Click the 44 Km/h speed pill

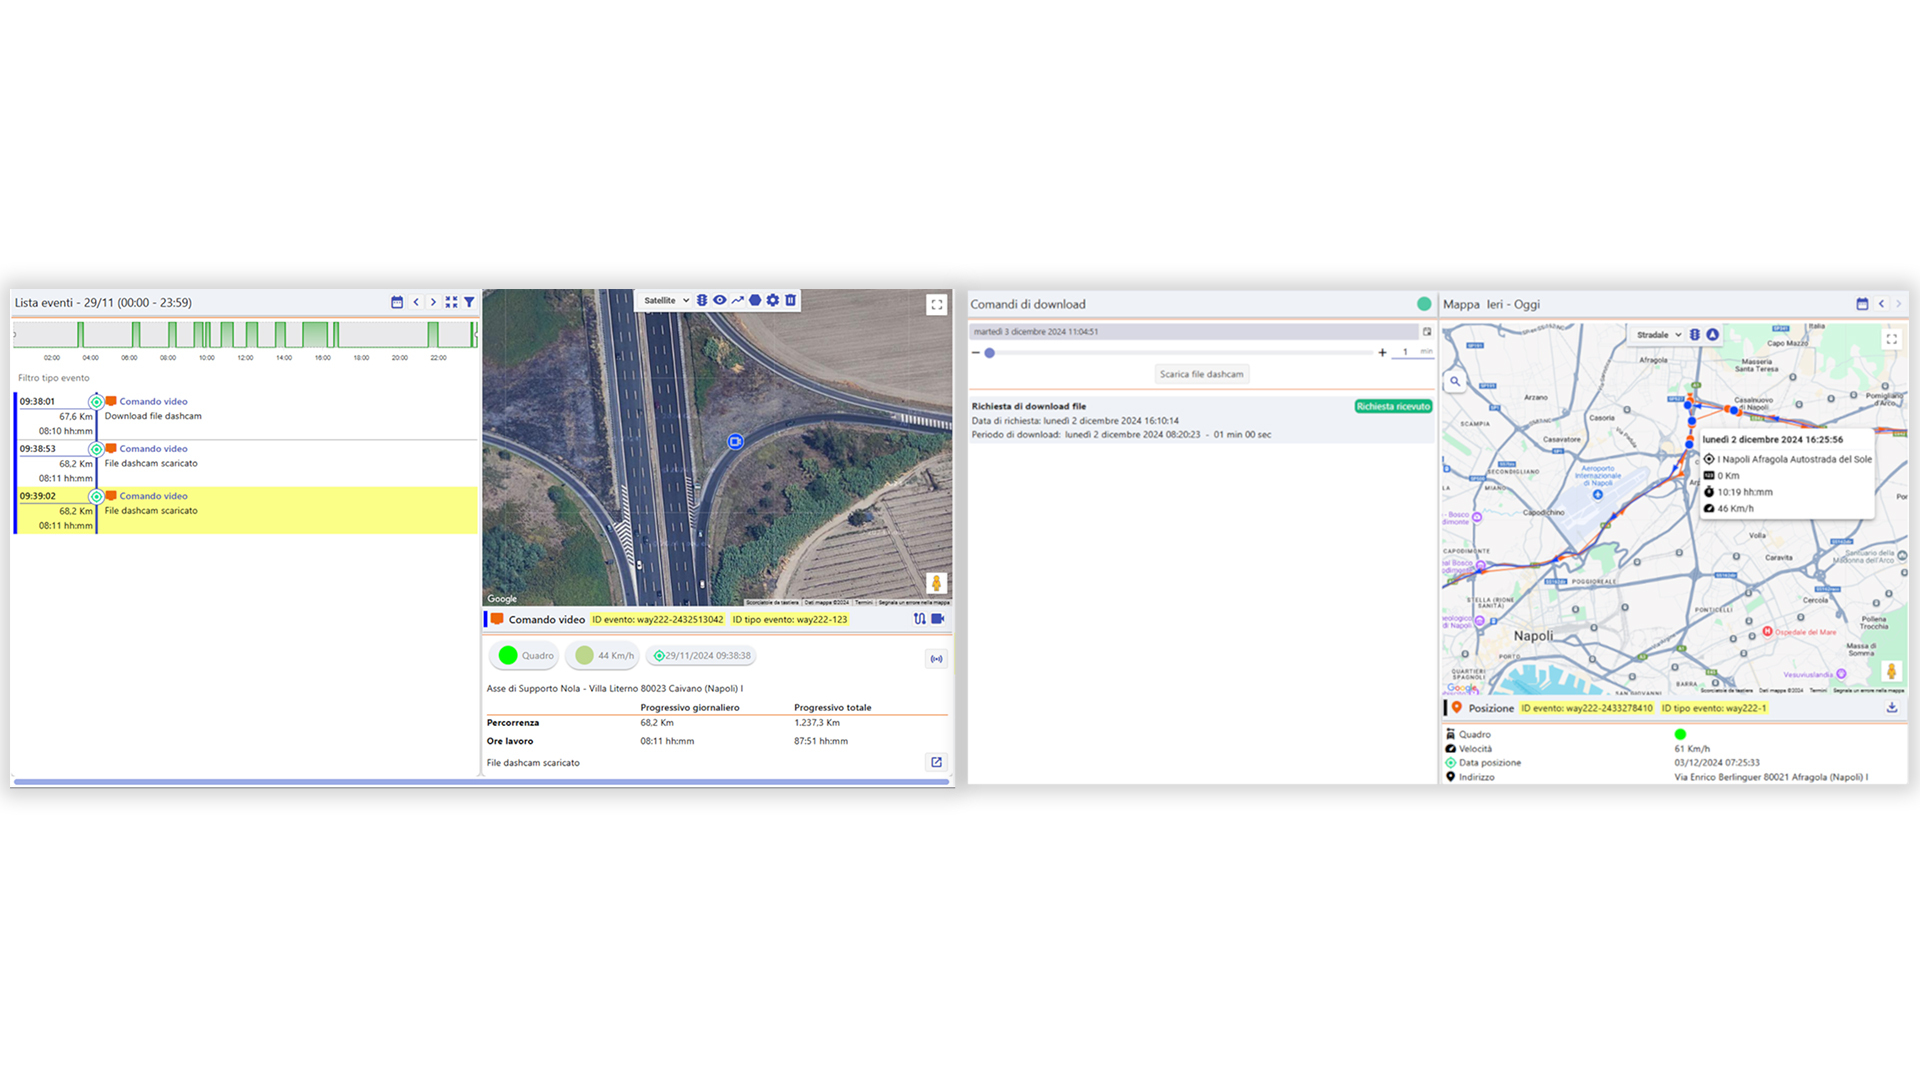(603, 656)
